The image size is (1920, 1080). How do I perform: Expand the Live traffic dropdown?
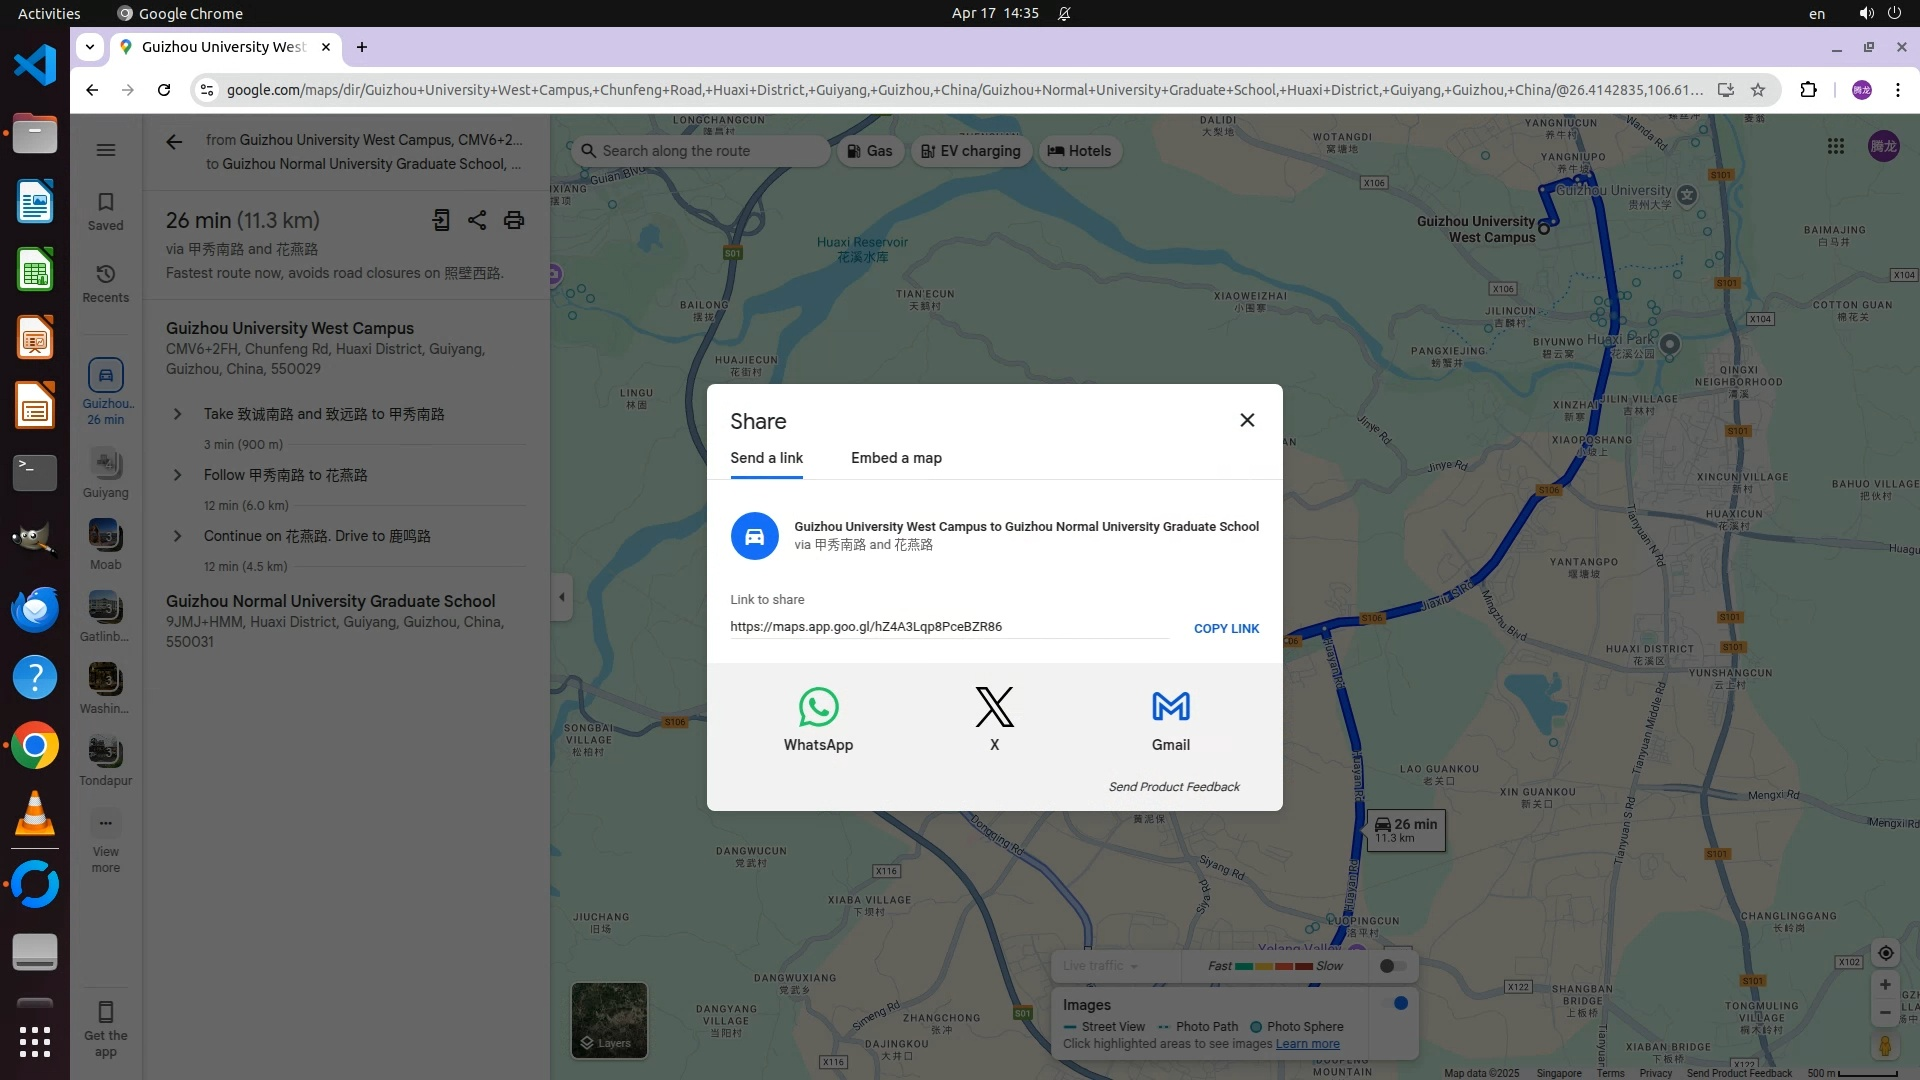click(x=1100, y=966)
